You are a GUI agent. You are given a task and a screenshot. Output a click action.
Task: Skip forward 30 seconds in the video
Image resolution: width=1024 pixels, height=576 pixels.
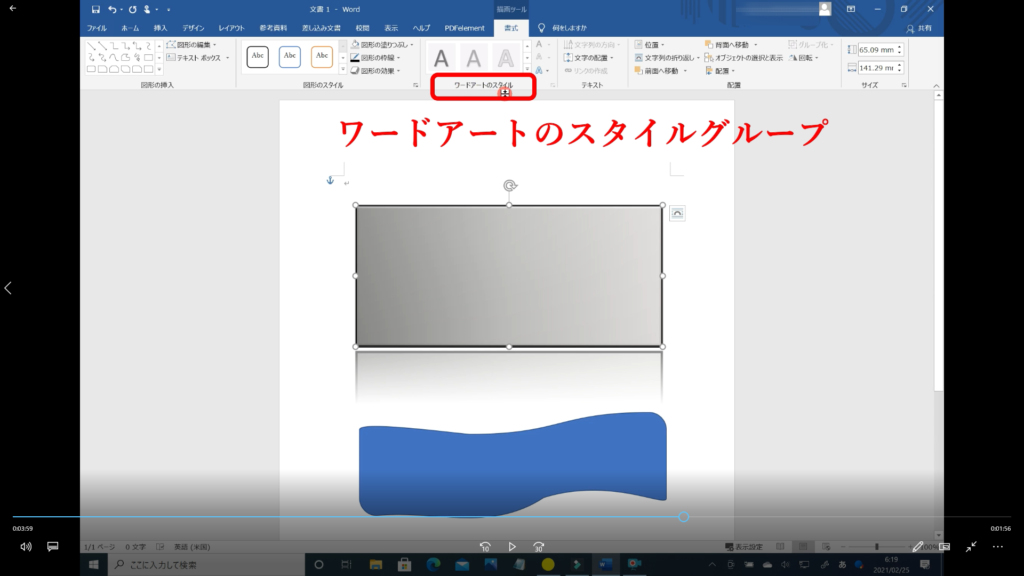pyautogui.click(x=539, y=547)
